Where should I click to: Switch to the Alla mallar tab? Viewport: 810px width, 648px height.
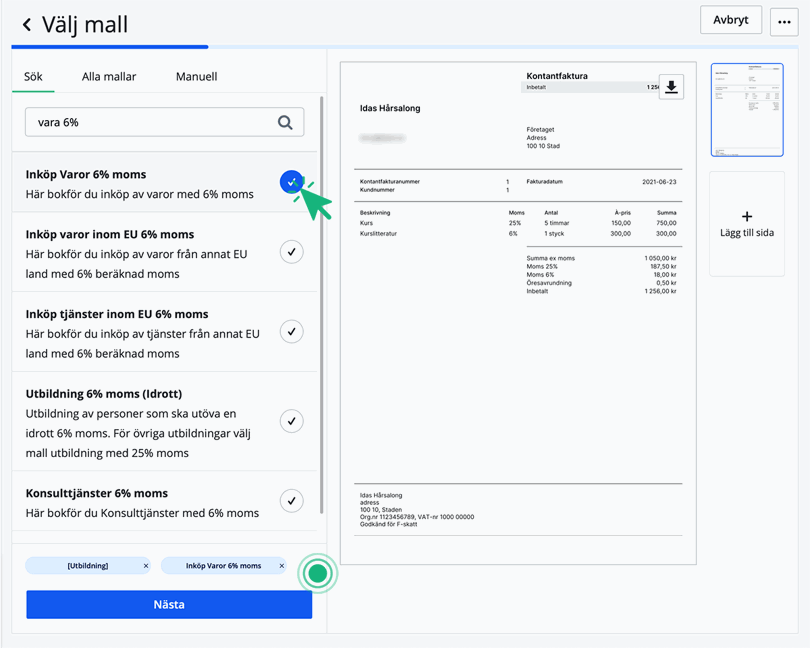coord(109,76)
